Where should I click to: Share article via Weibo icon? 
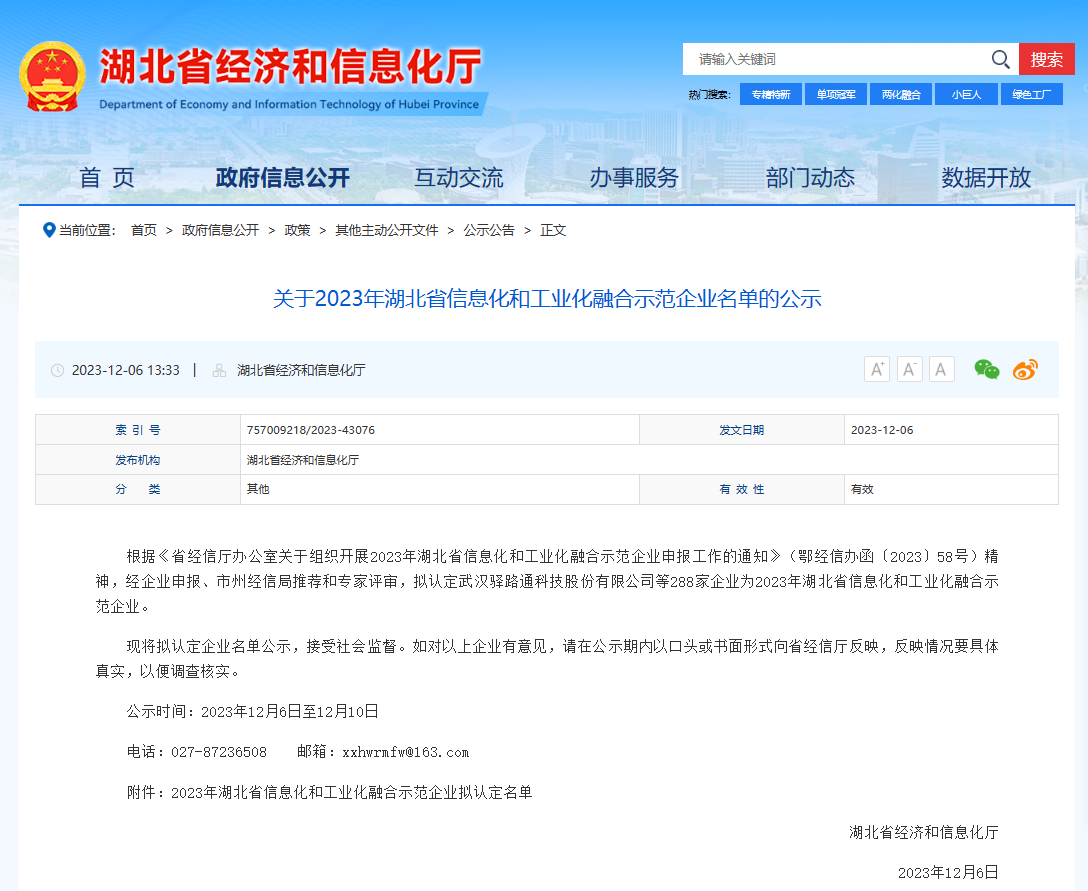click(x=1025, y=369)
